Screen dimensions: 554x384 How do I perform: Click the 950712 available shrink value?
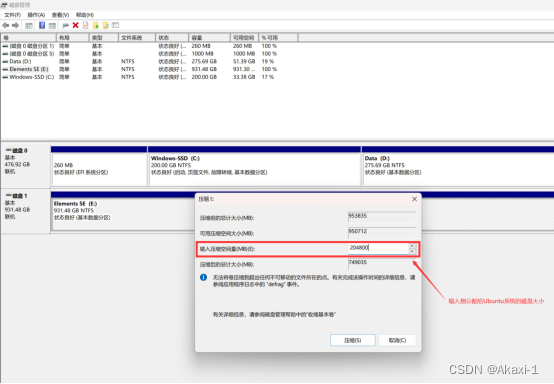[358, 231]
